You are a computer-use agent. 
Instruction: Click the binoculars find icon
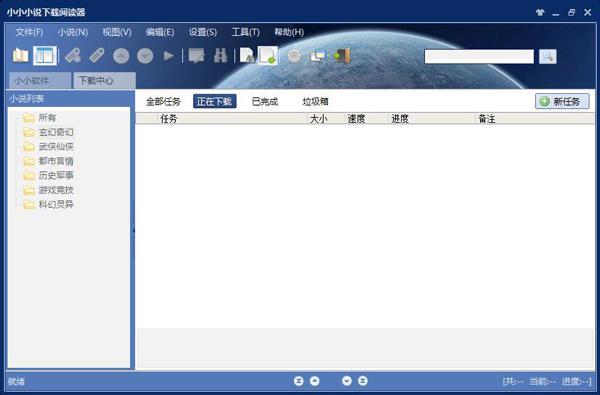point(220,56)
